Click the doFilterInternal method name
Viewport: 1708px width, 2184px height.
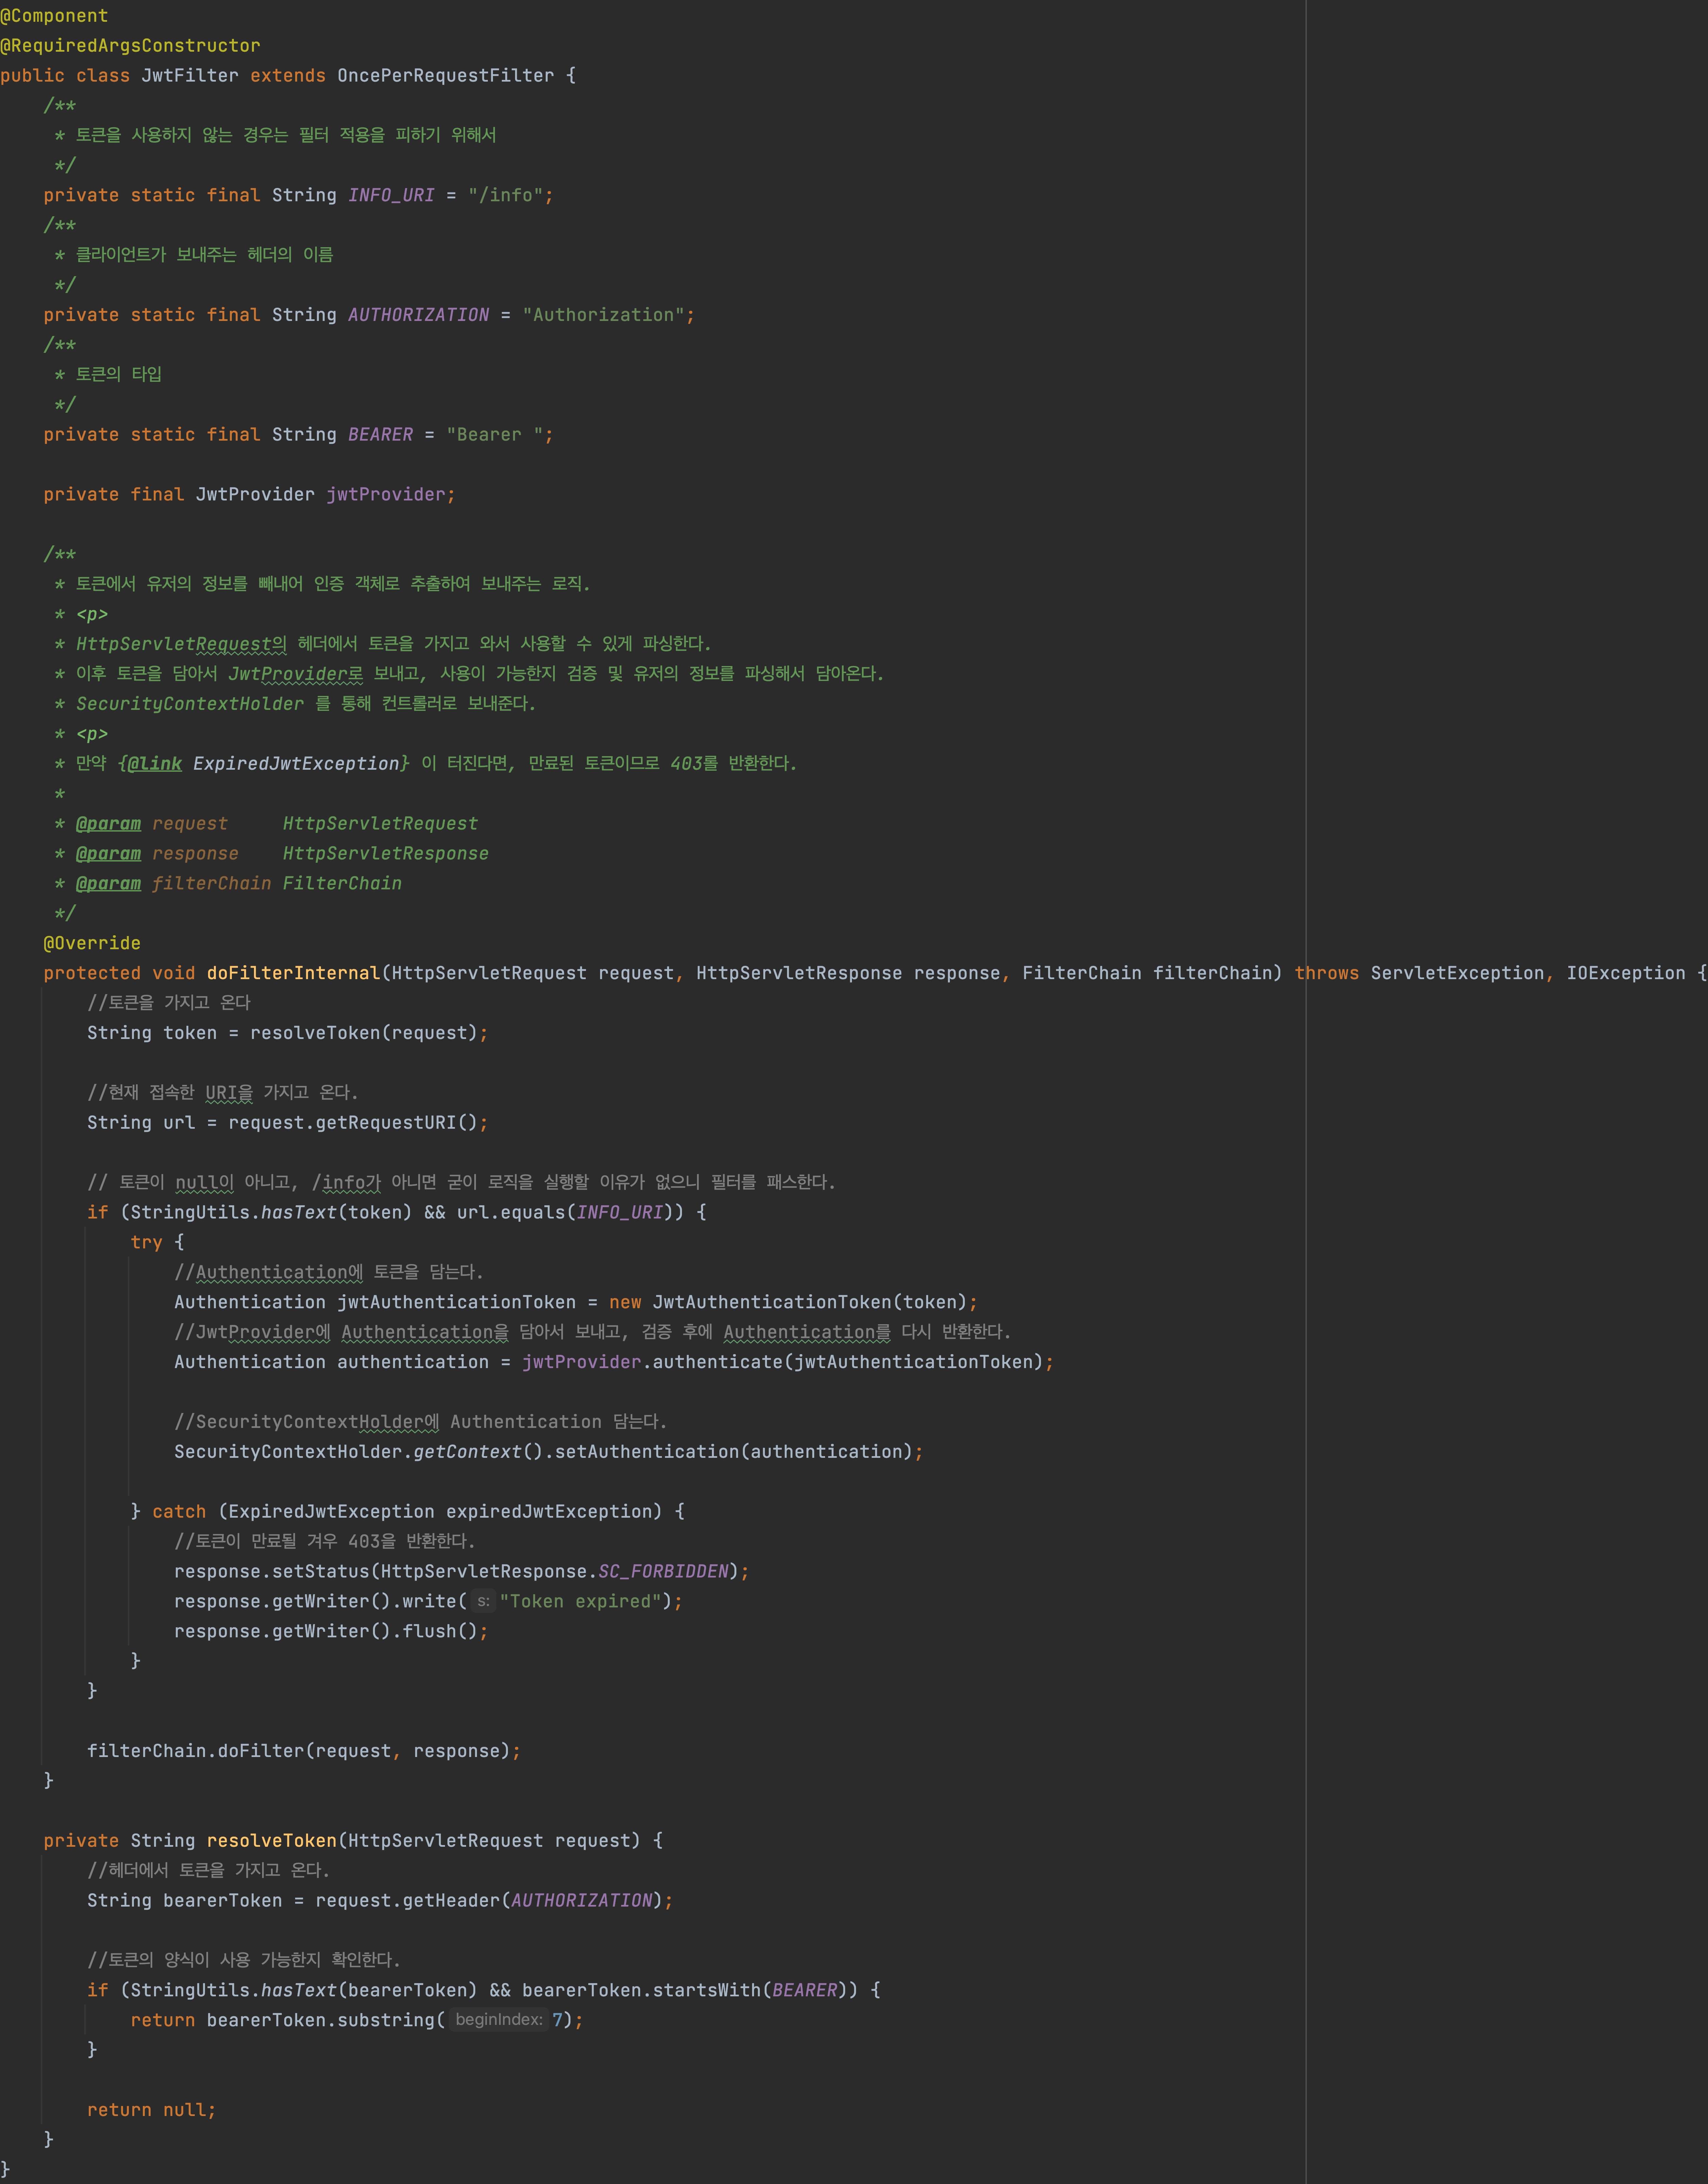tap(293, 973)
